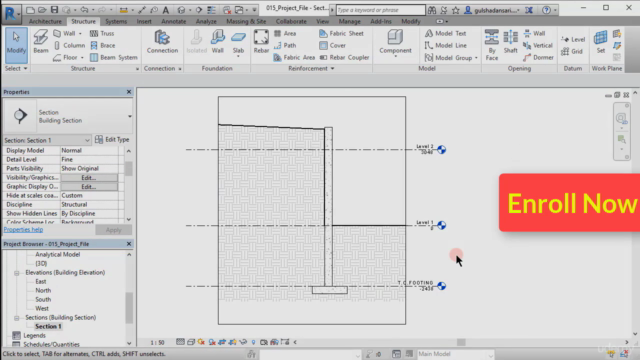The width and height of the screenshot is (640, 360).
Task: Pick the Floor tool
Action: click(66, 58)
